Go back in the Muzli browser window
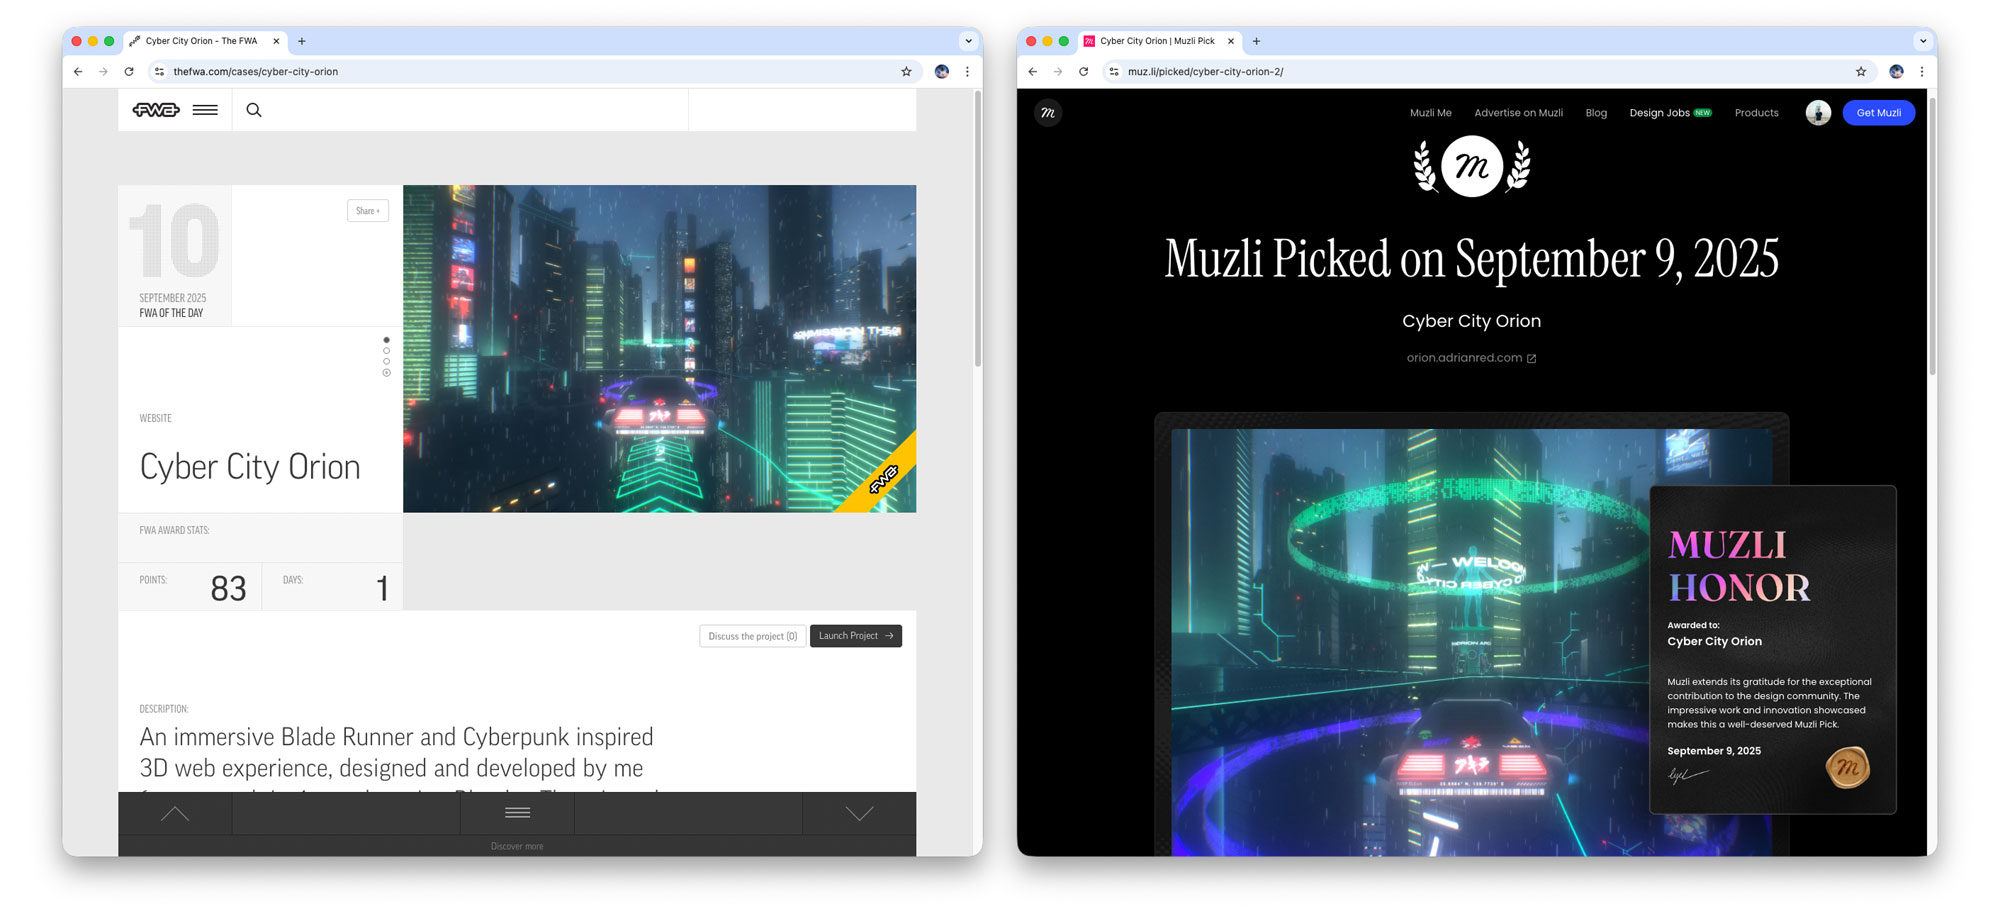The height and width of the screenshot is (909, 2000). coord(1033,71)
